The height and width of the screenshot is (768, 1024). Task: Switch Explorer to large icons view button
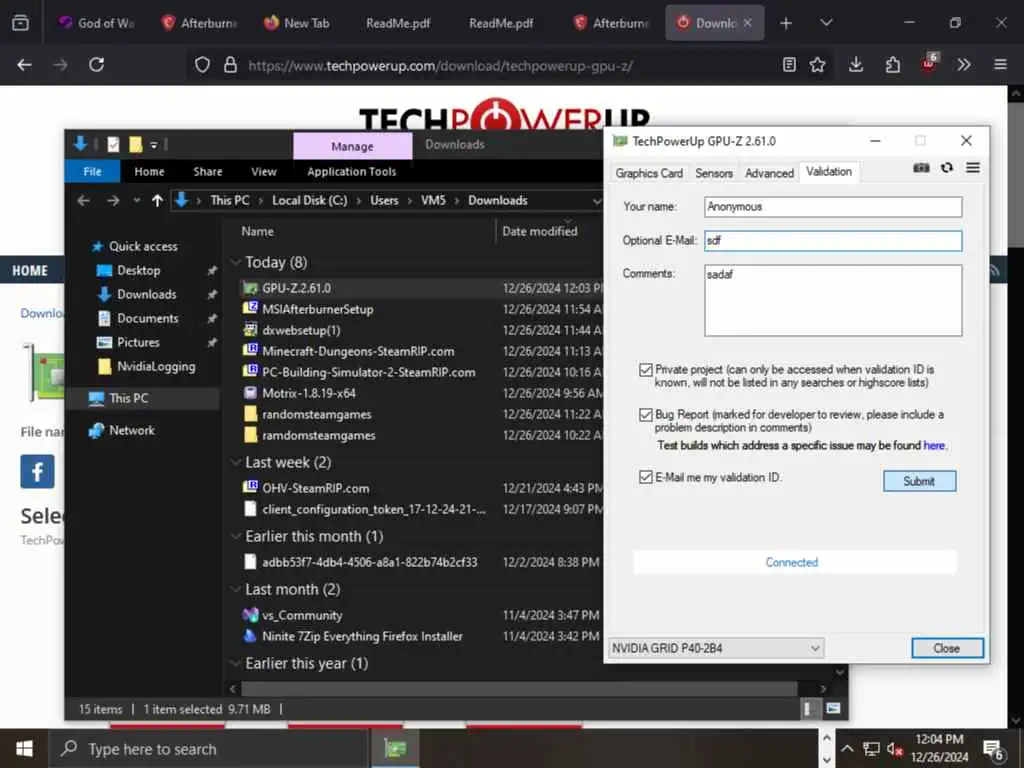[x=833, y=709]
